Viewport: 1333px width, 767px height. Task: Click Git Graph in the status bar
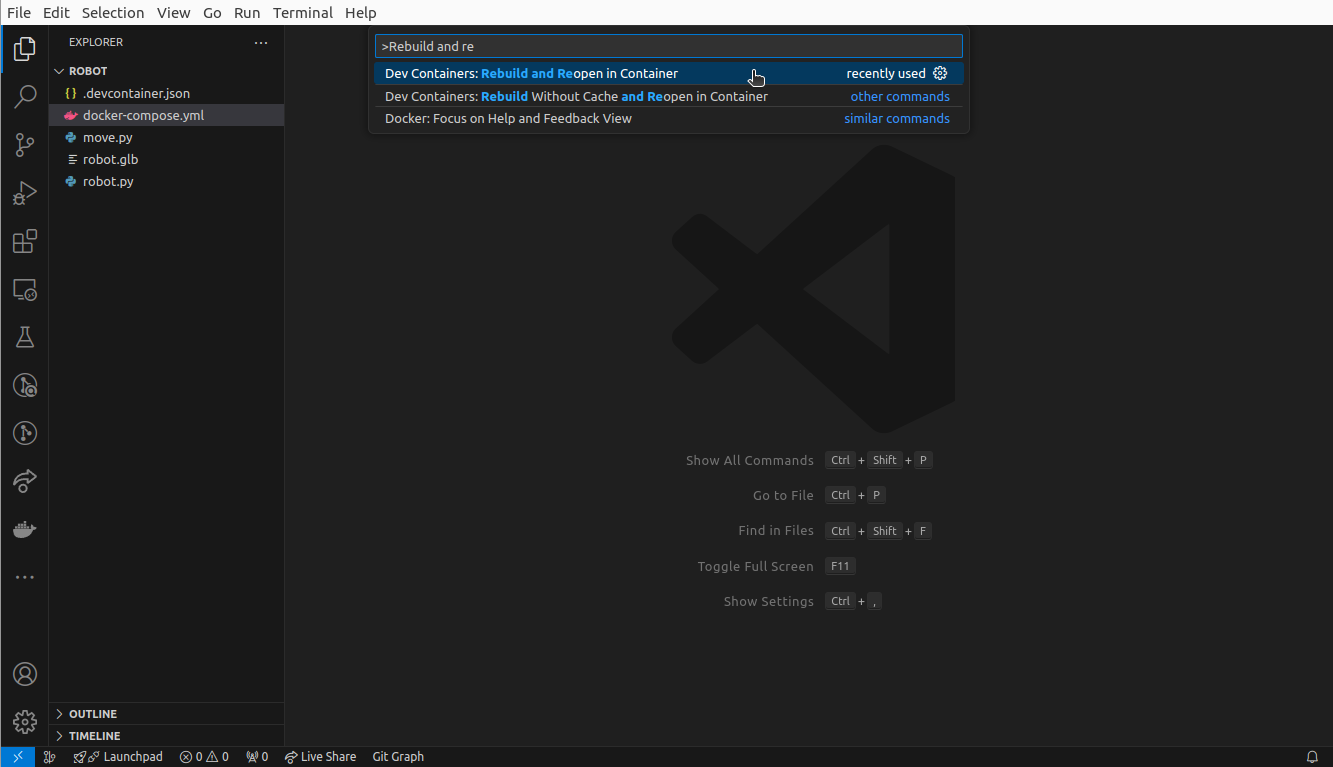coord(398,757)
